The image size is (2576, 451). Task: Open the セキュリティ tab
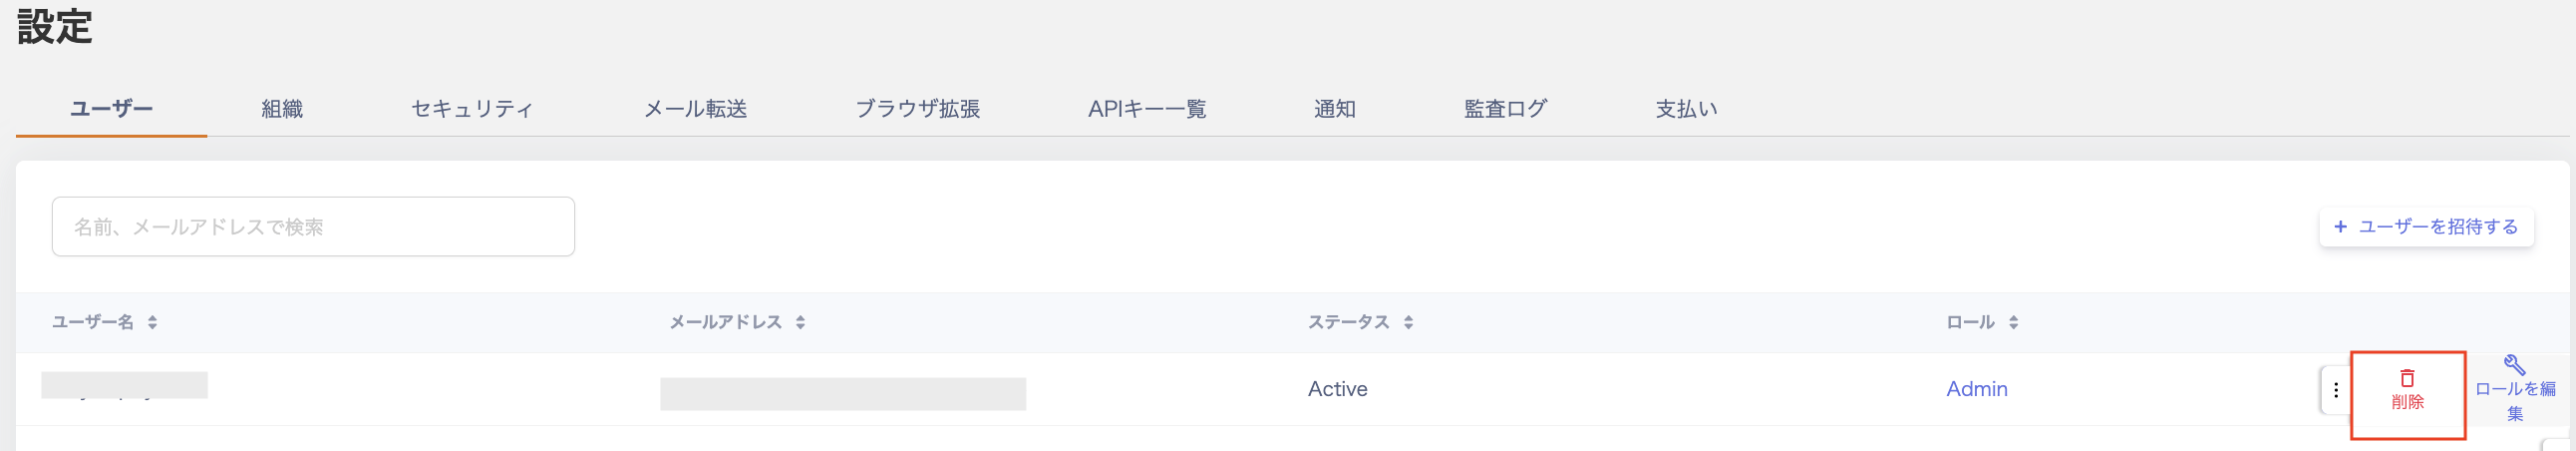[472, 109]
